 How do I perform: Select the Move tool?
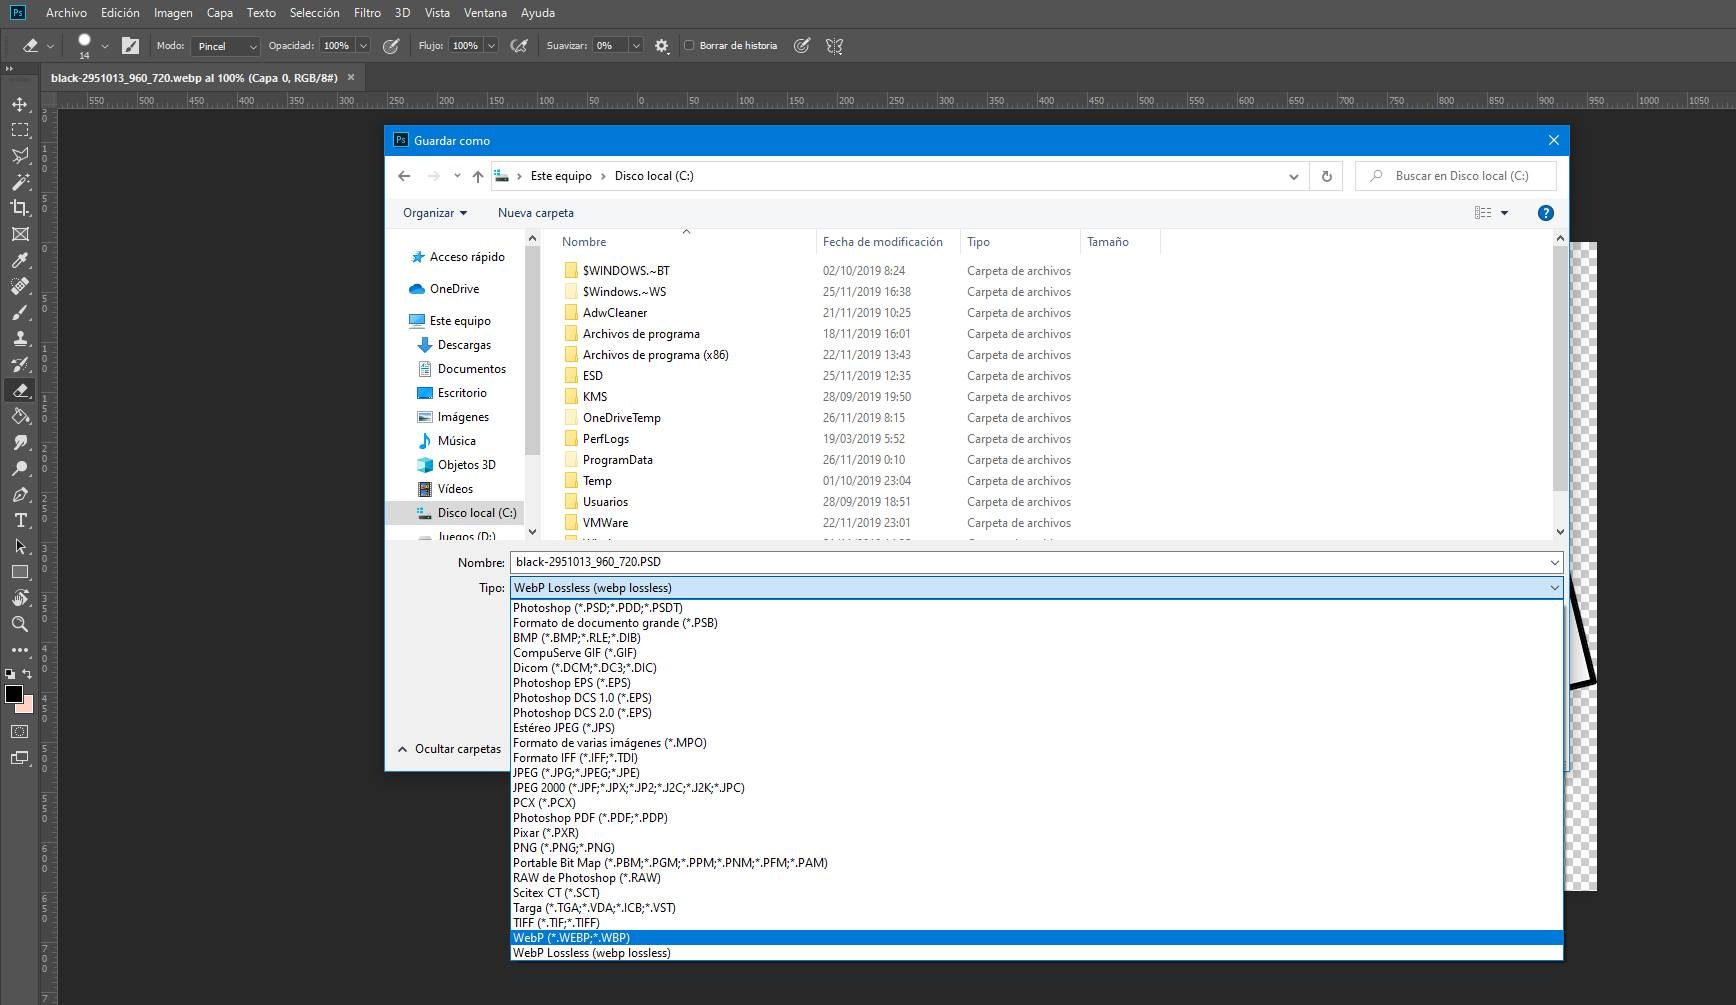click(x=20, y=104)
